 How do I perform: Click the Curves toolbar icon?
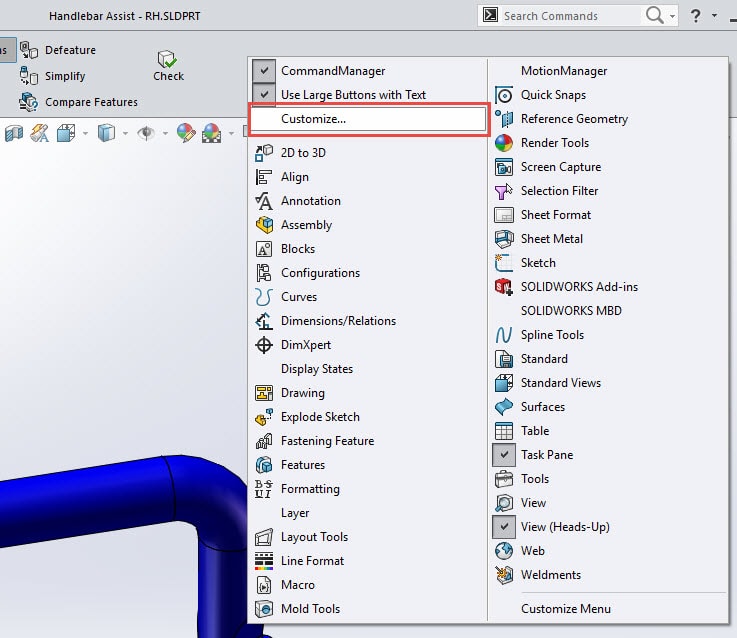point(264,297)
